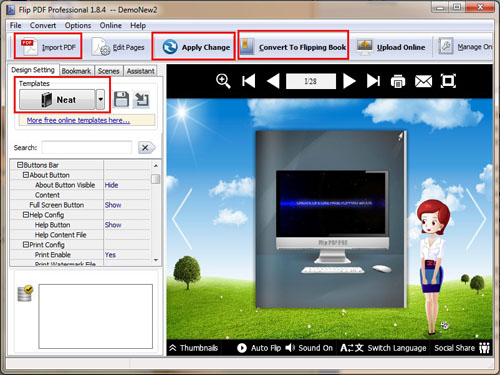Screen dimensions: 500x375
Task: Open the Convert menu
Action: click(x=43, y=25)
